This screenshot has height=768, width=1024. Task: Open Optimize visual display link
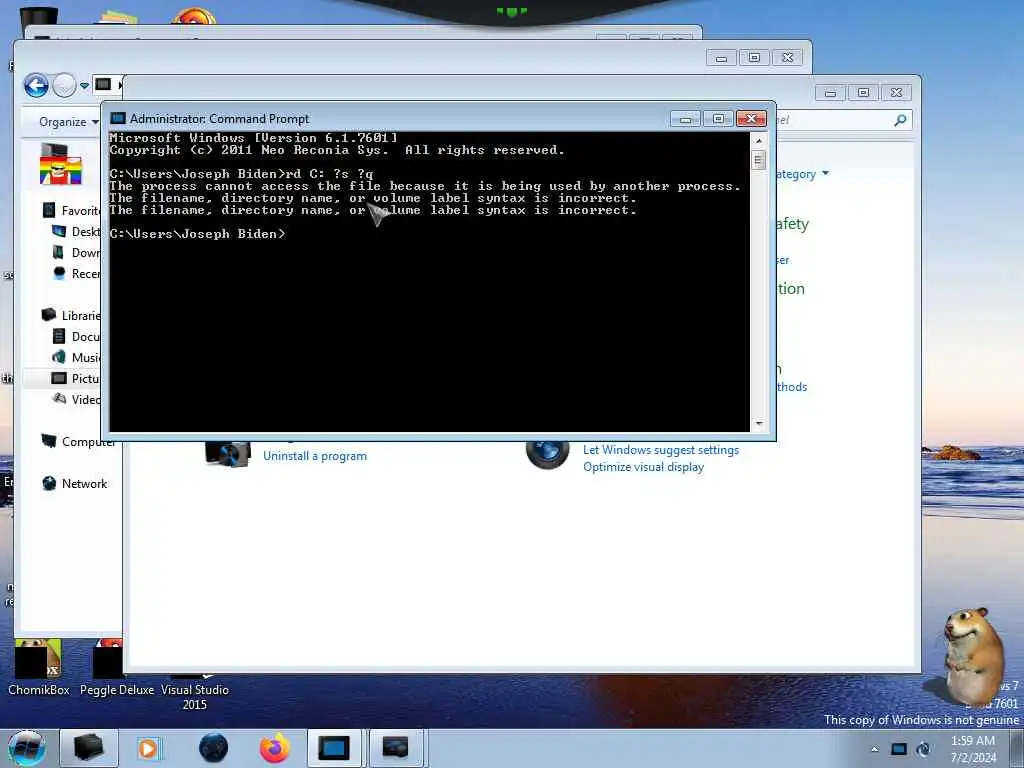(643, 467)
